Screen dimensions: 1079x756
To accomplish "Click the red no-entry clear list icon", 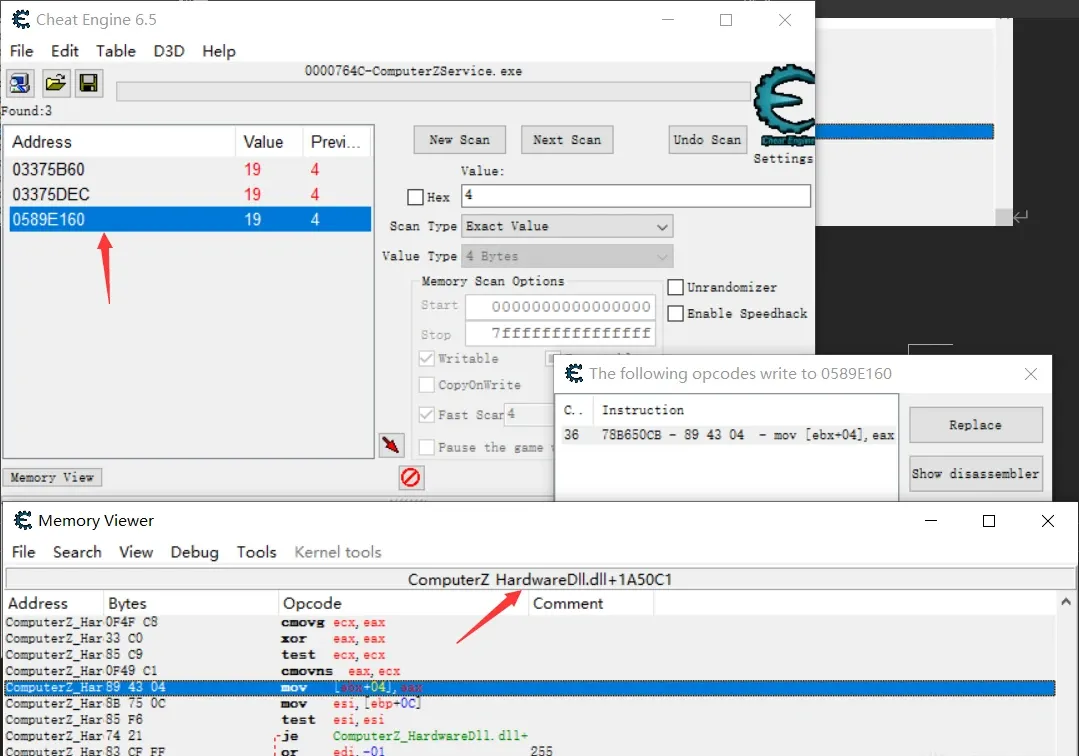I will [x=411, y=477].
